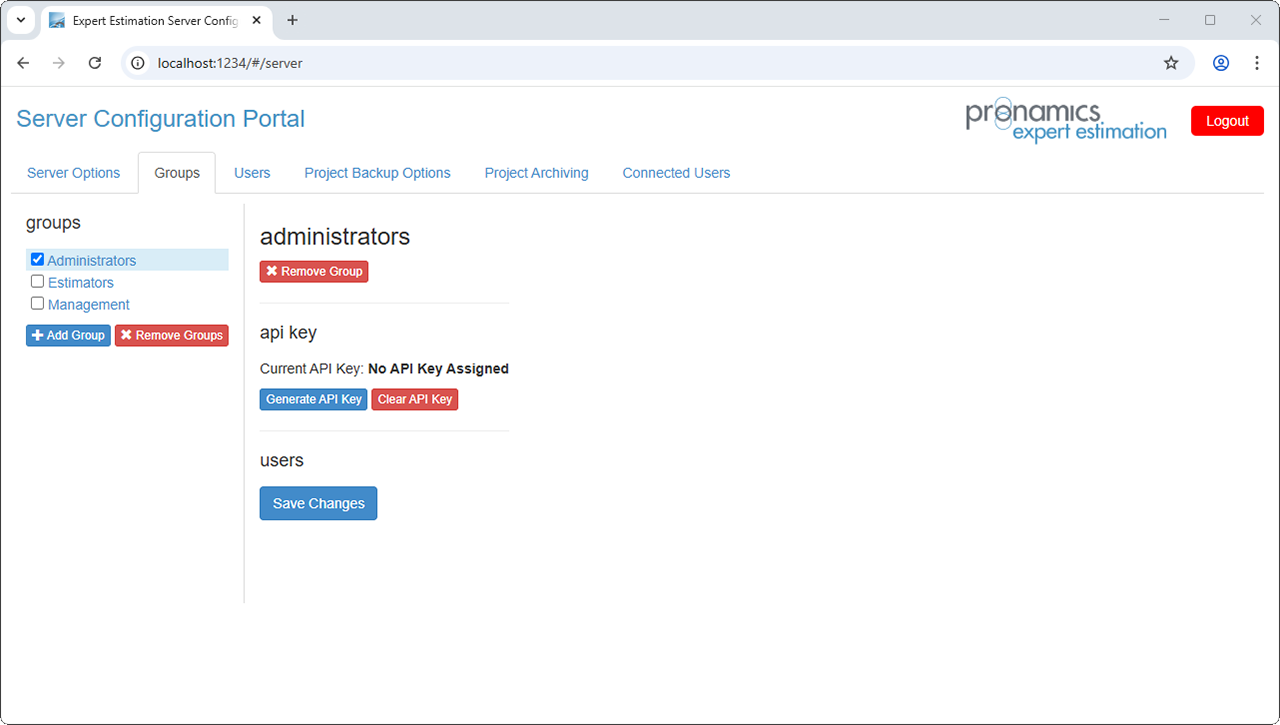The image size is (1280, 725).
Task: Click the browser reload icon
Action: pos(95,63)
